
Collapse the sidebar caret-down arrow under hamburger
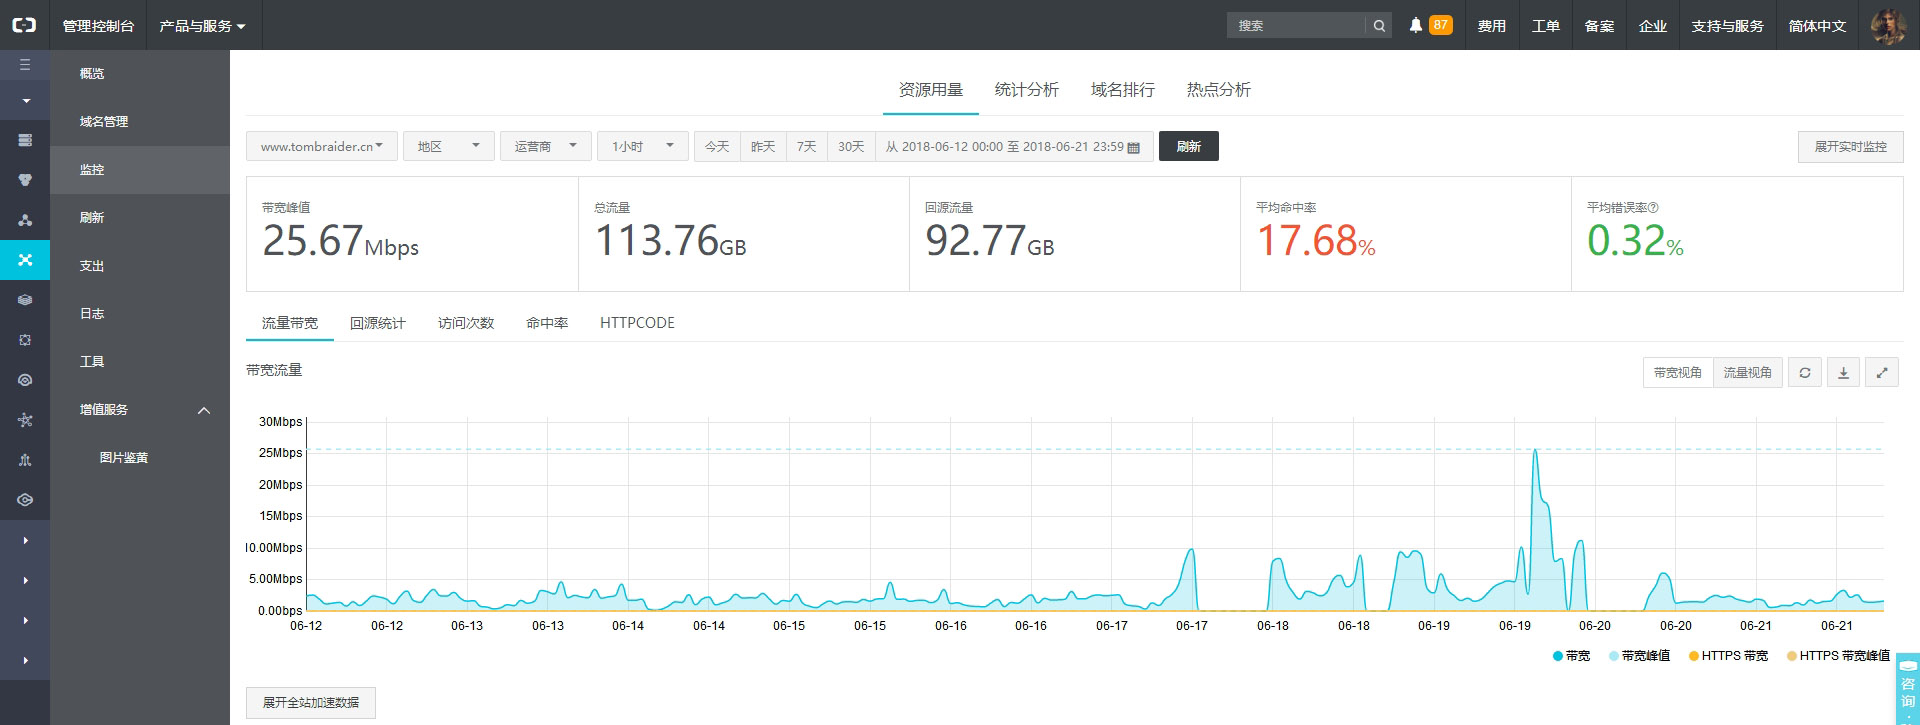(25, 100)
